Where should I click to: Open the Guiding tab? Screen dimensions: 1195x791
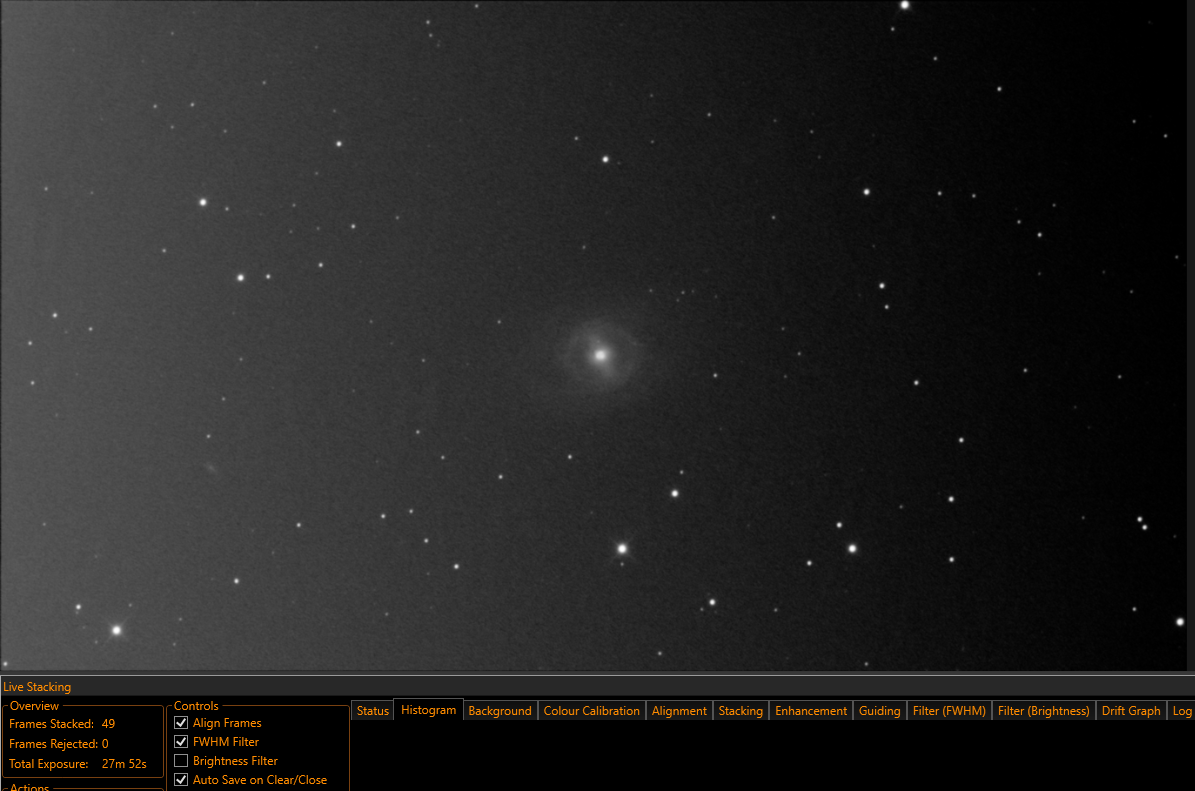point(879,710)
